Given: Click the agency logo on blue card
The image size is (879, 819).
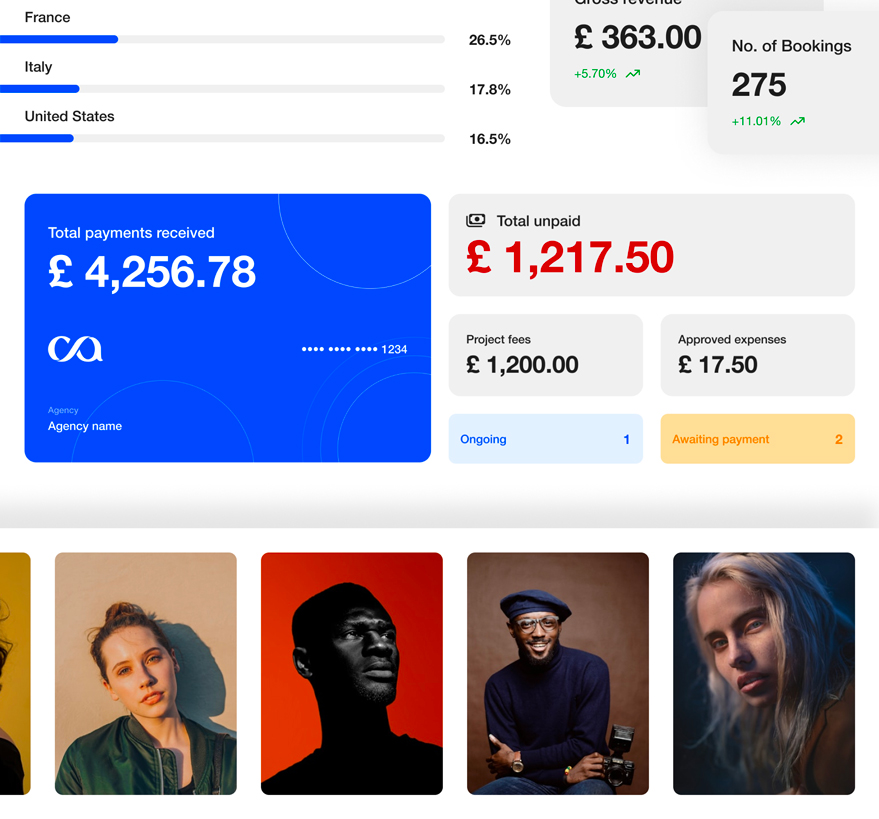Looking at the screenshot, I should pos(75,349).
